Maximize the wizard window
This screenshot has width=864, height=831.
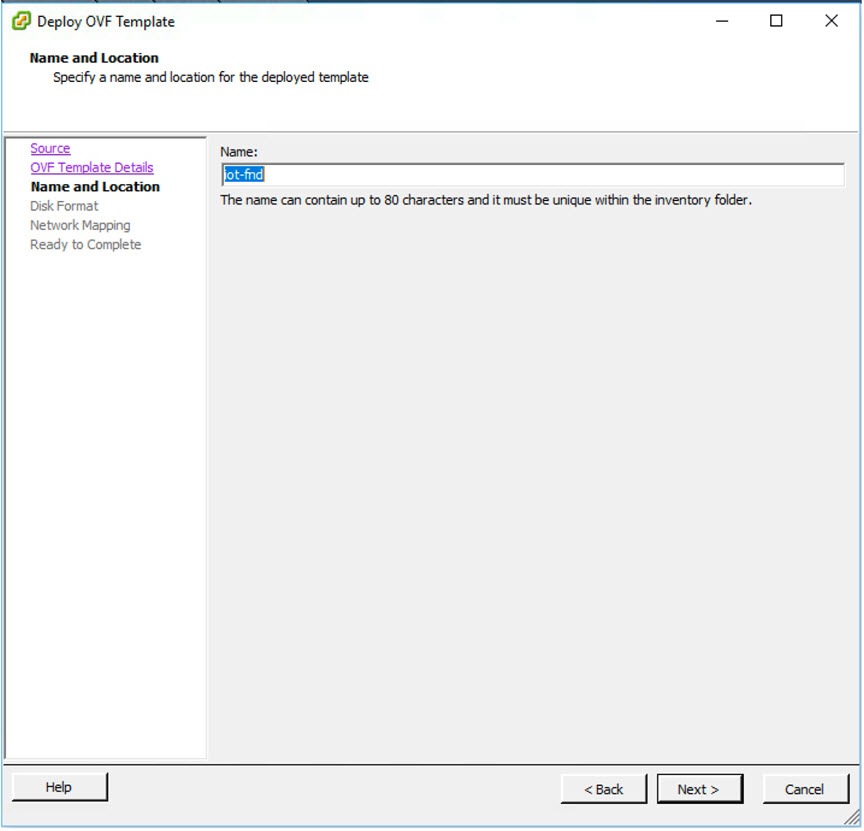[x=777, y=21]
